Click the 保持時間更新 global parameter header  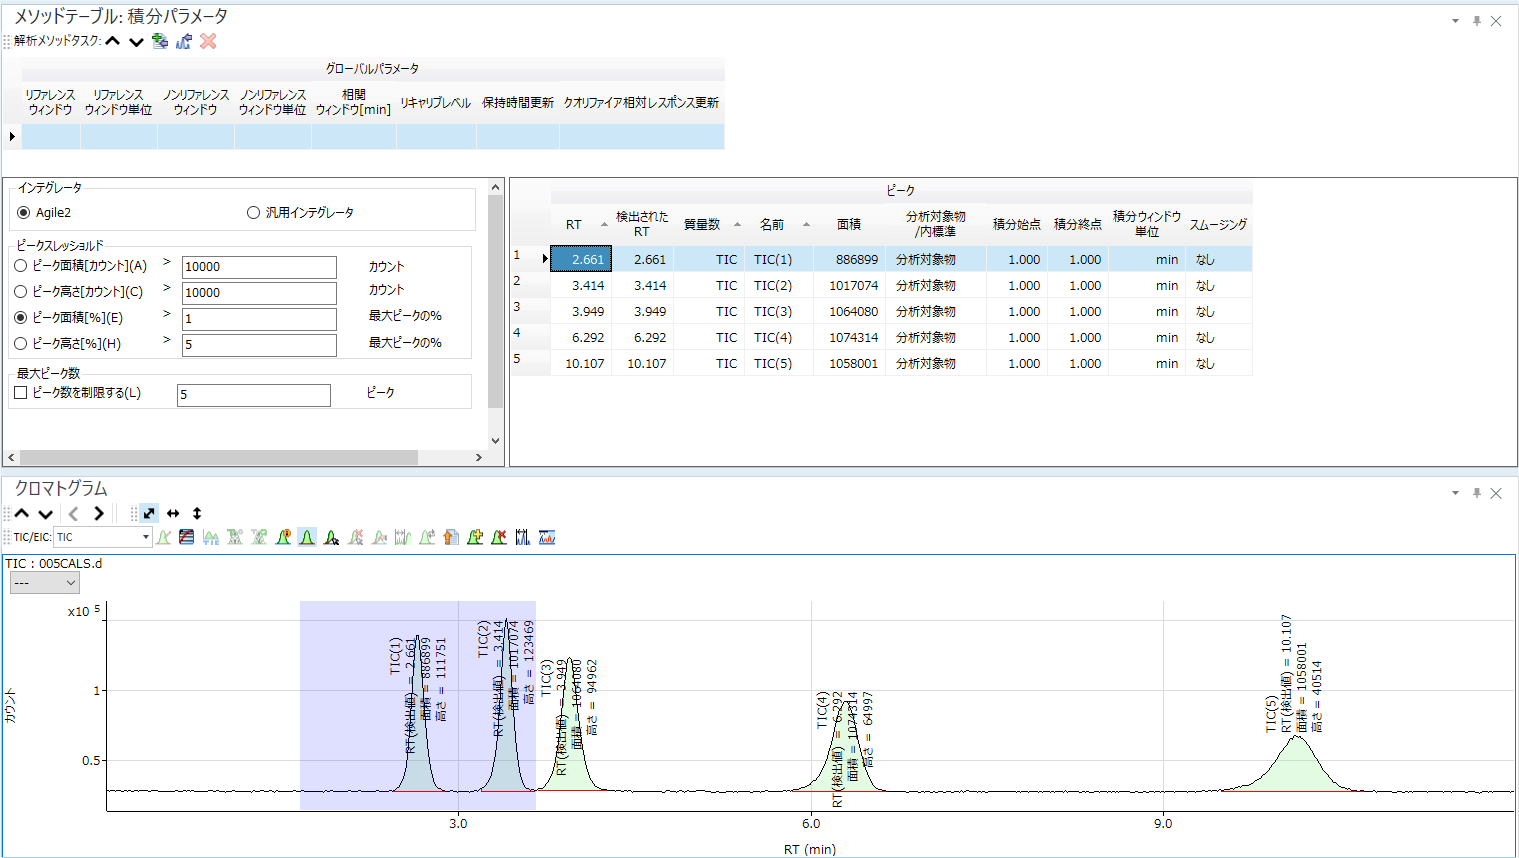(518, 102)
